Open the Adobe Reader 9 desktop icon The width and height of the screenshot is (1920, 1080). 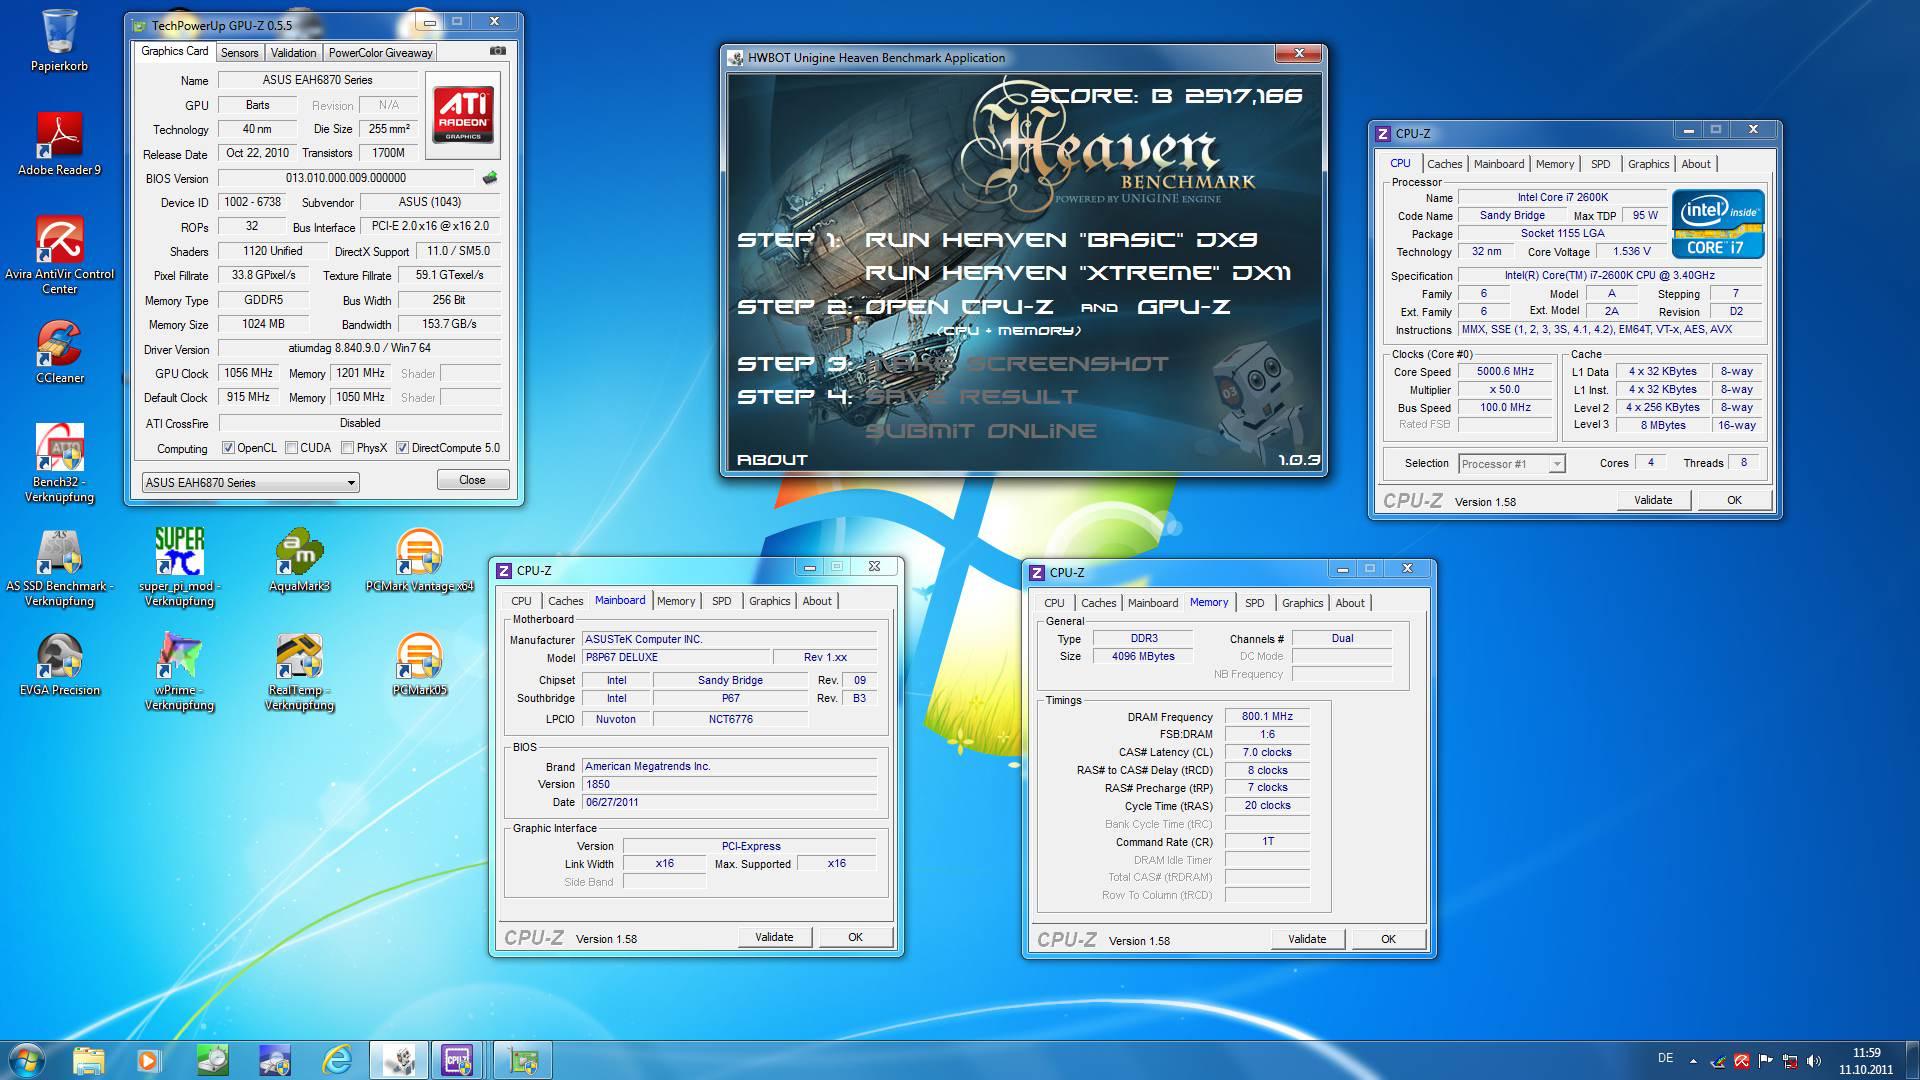tap(59, 144)
